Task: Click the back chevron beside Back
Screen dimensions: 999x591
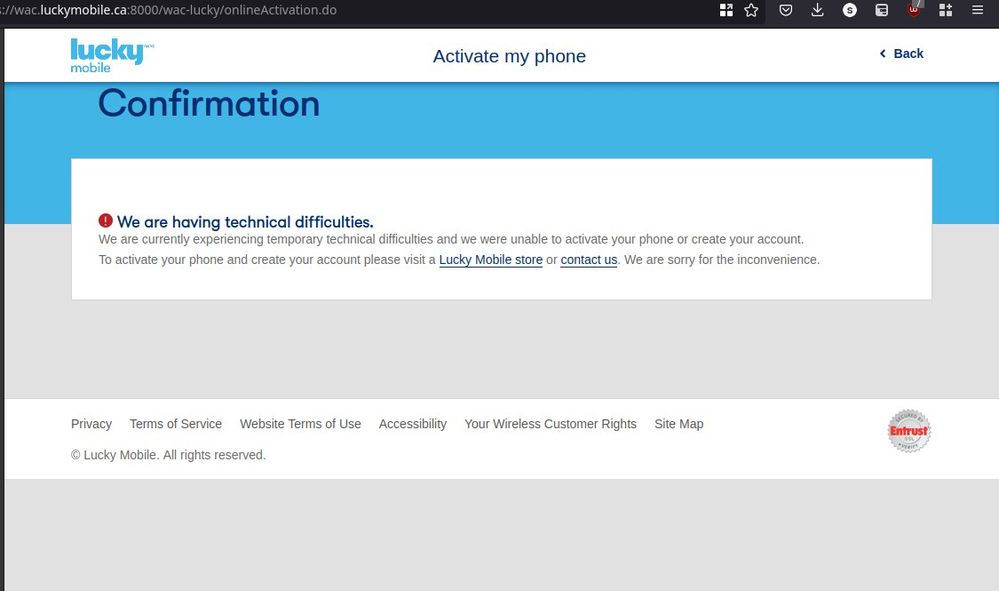Action: [x=882, y=53]
